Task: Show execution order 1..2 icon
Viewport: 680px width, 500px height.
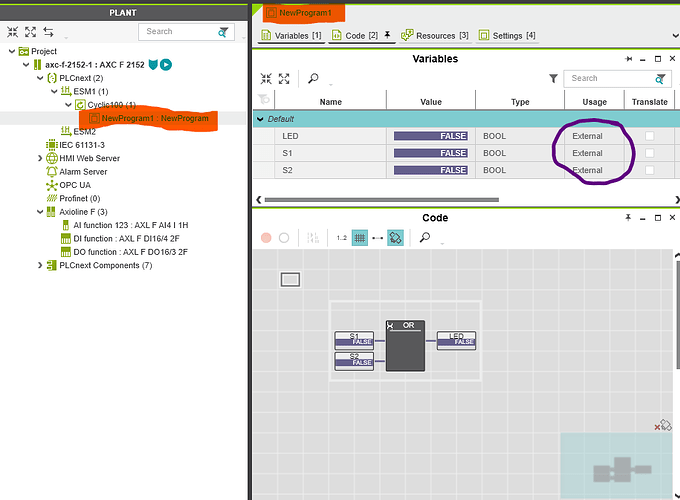Action: [x=342, y=238]
